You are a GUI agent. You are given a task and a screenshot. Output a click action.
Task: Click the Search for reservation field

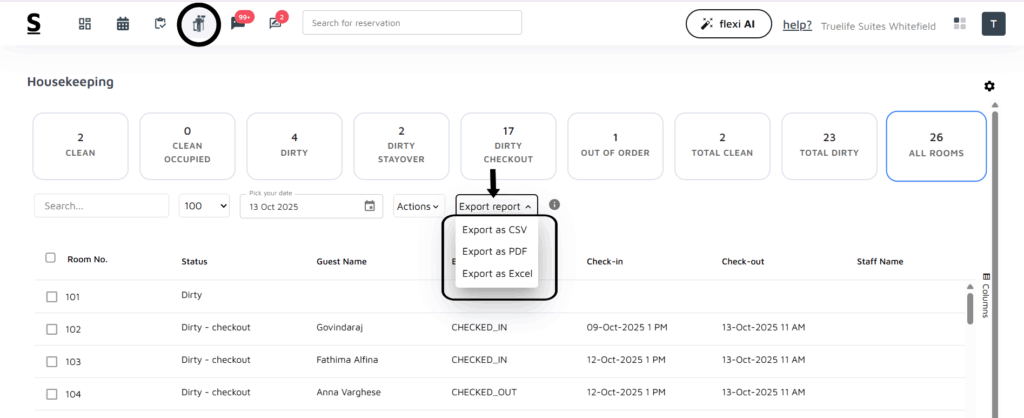tap(411, 23)
